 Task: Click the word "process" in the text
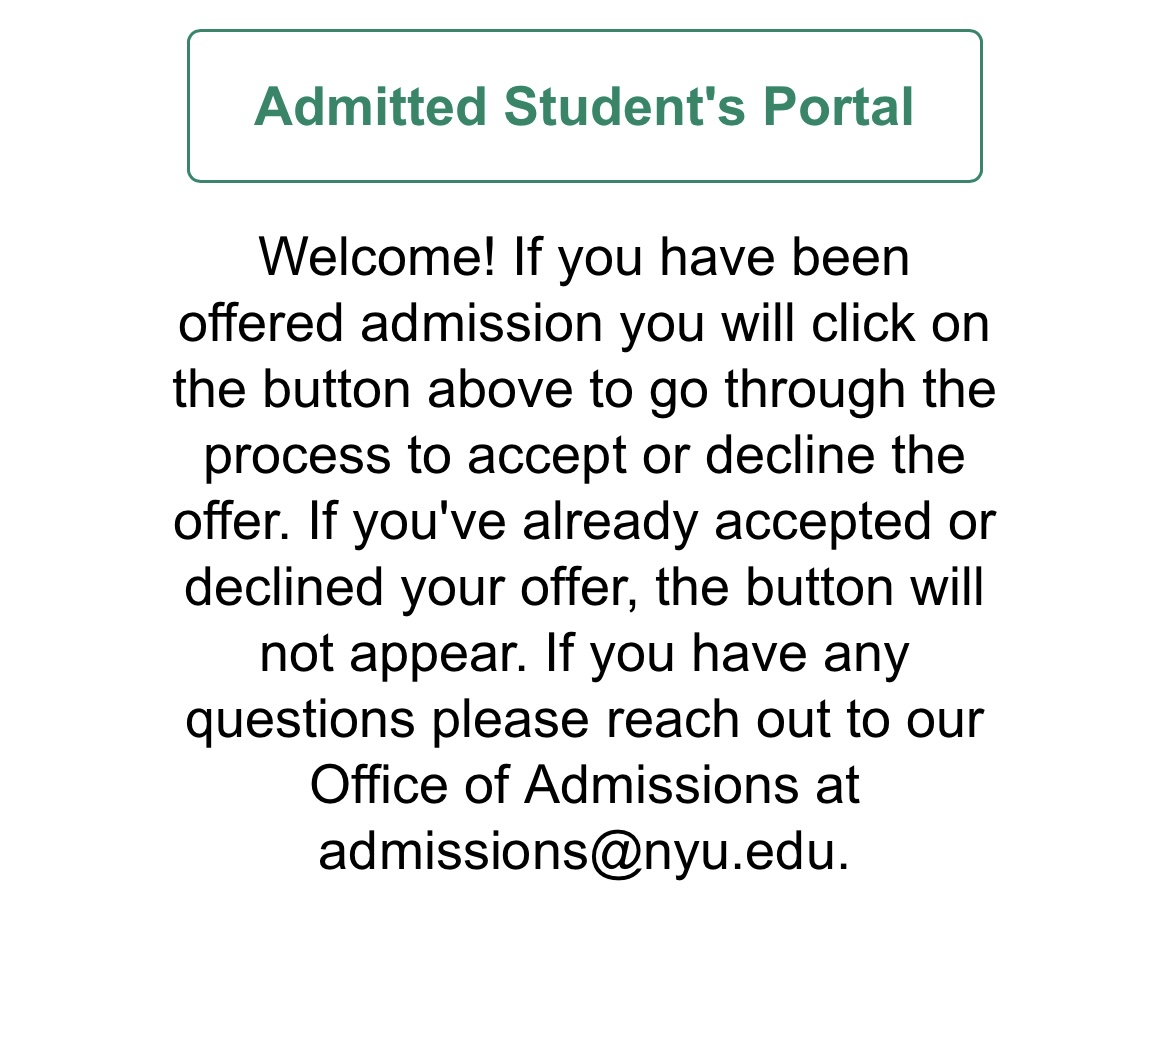(296, 455)
